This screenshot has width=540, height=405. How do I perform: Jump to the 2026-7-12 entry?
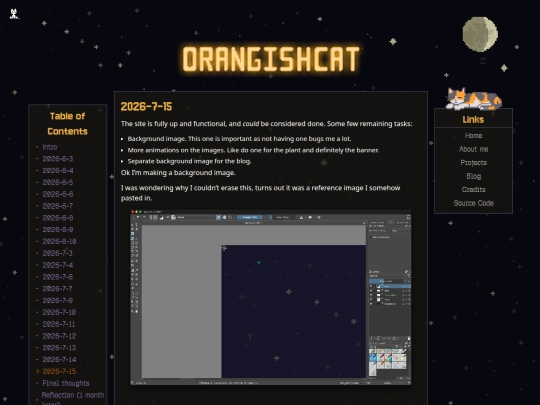coord(59,336)
